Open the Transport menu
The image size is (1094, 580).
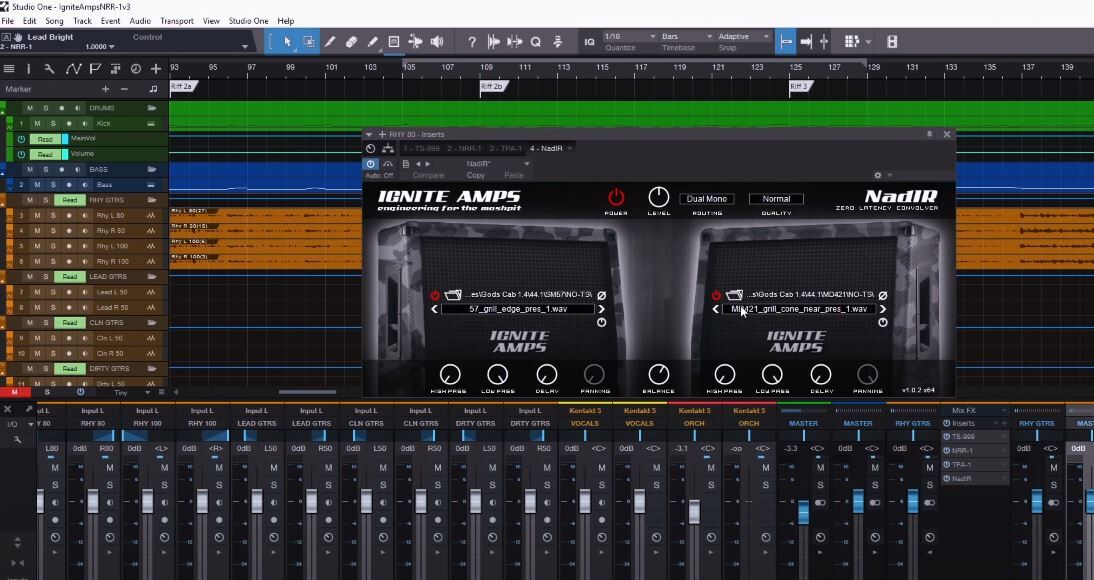177,21
